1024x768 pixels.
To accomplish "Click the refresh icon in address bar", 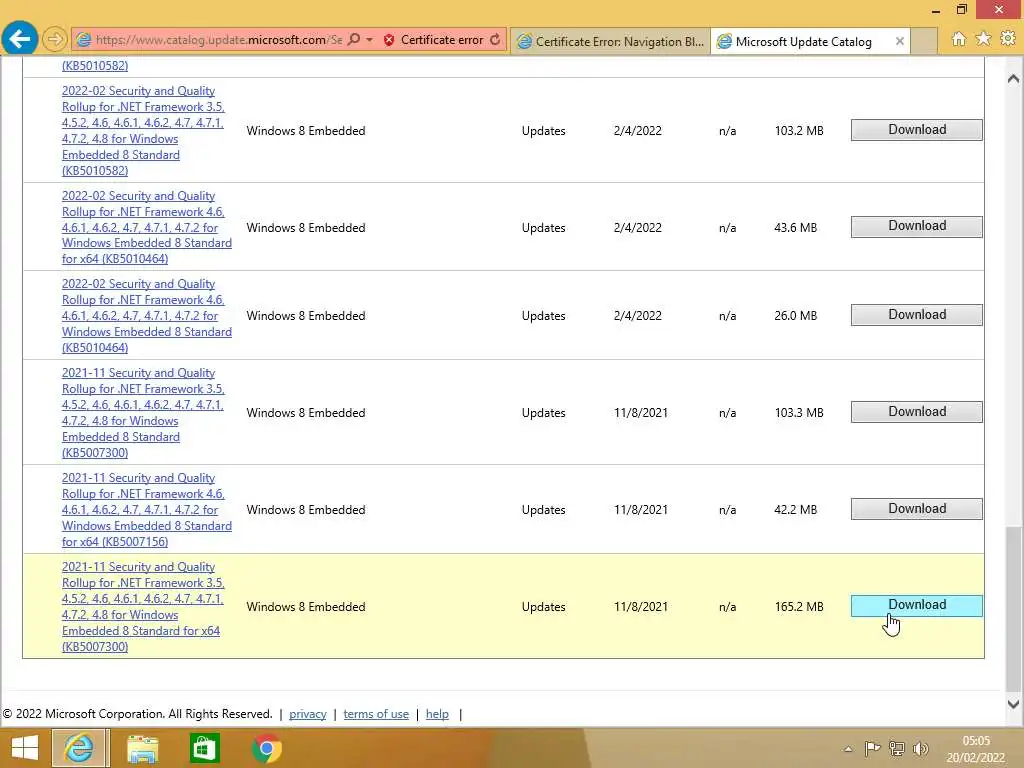I will (495, 40).
